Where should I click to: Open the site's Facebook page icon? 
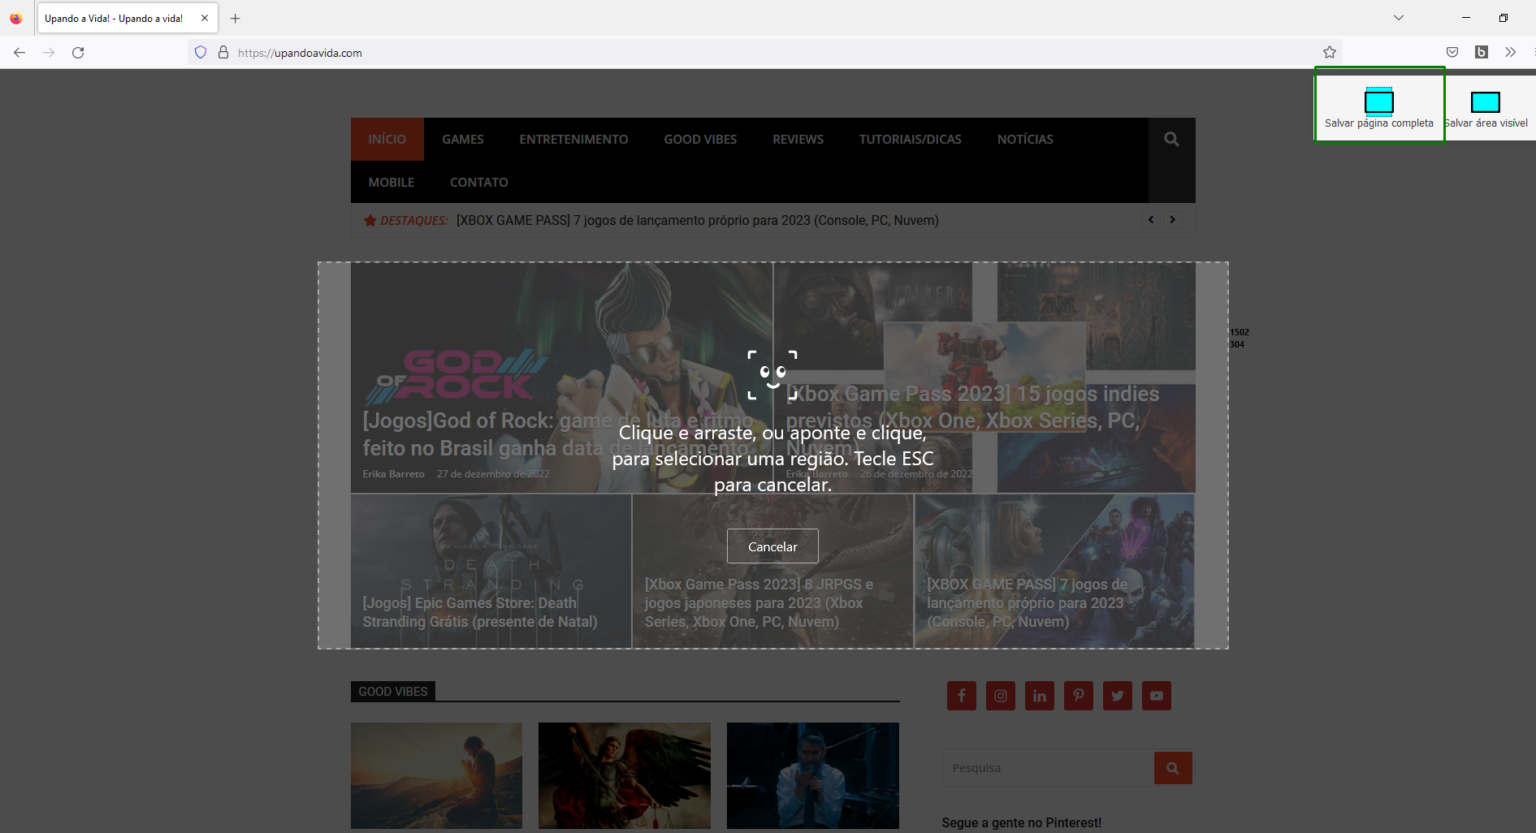(961, 695)
